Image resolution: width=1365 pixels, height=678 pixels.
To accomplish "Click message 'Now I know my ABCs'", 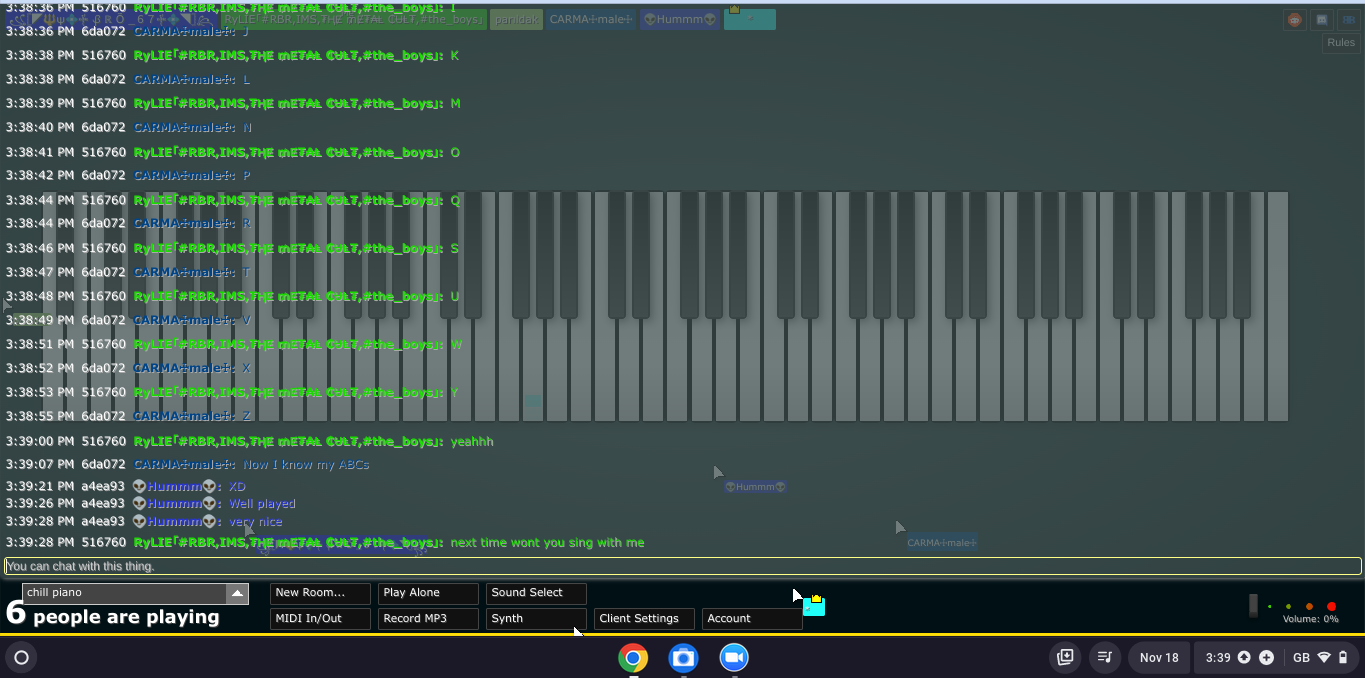I will (x=306, y=465).
